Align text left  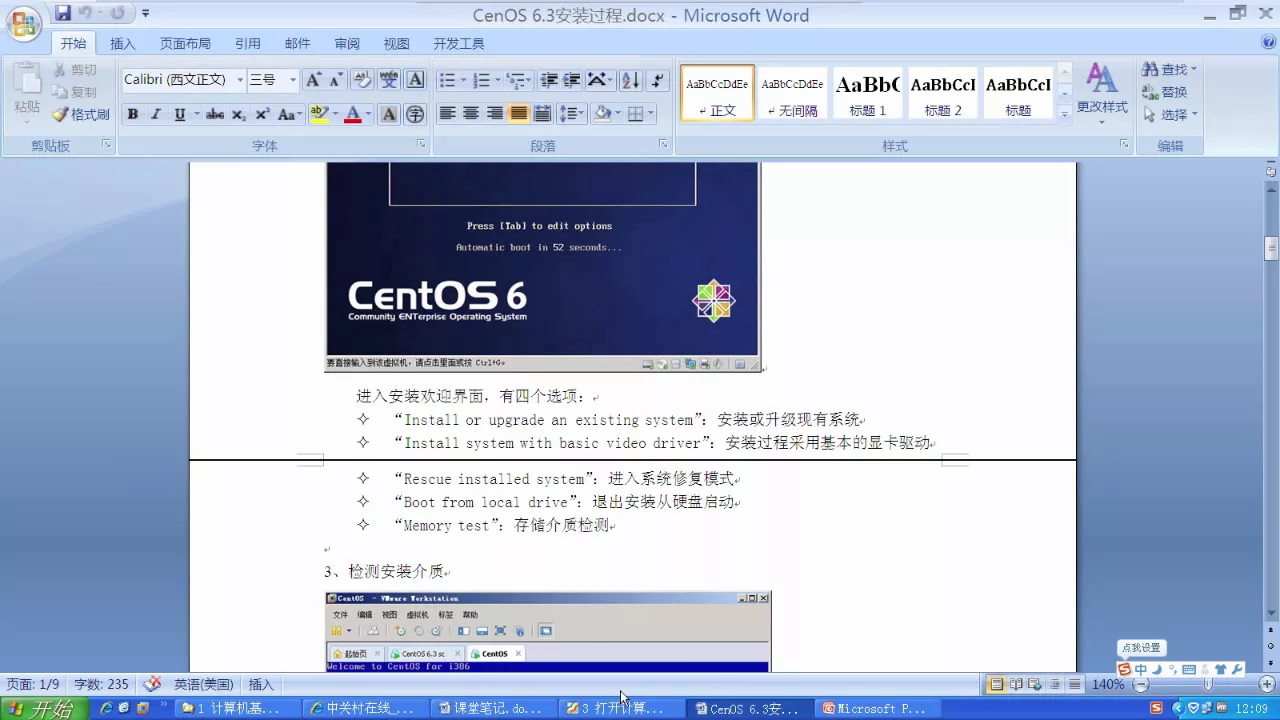[x=447, y=113]
